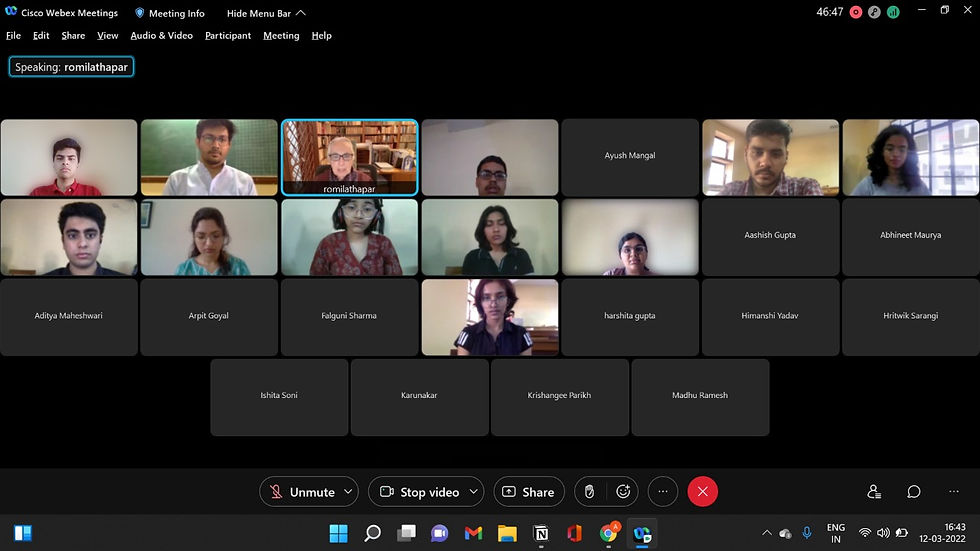
Task: Open Gmail icon on taskbar
Action: pos(473,534)
